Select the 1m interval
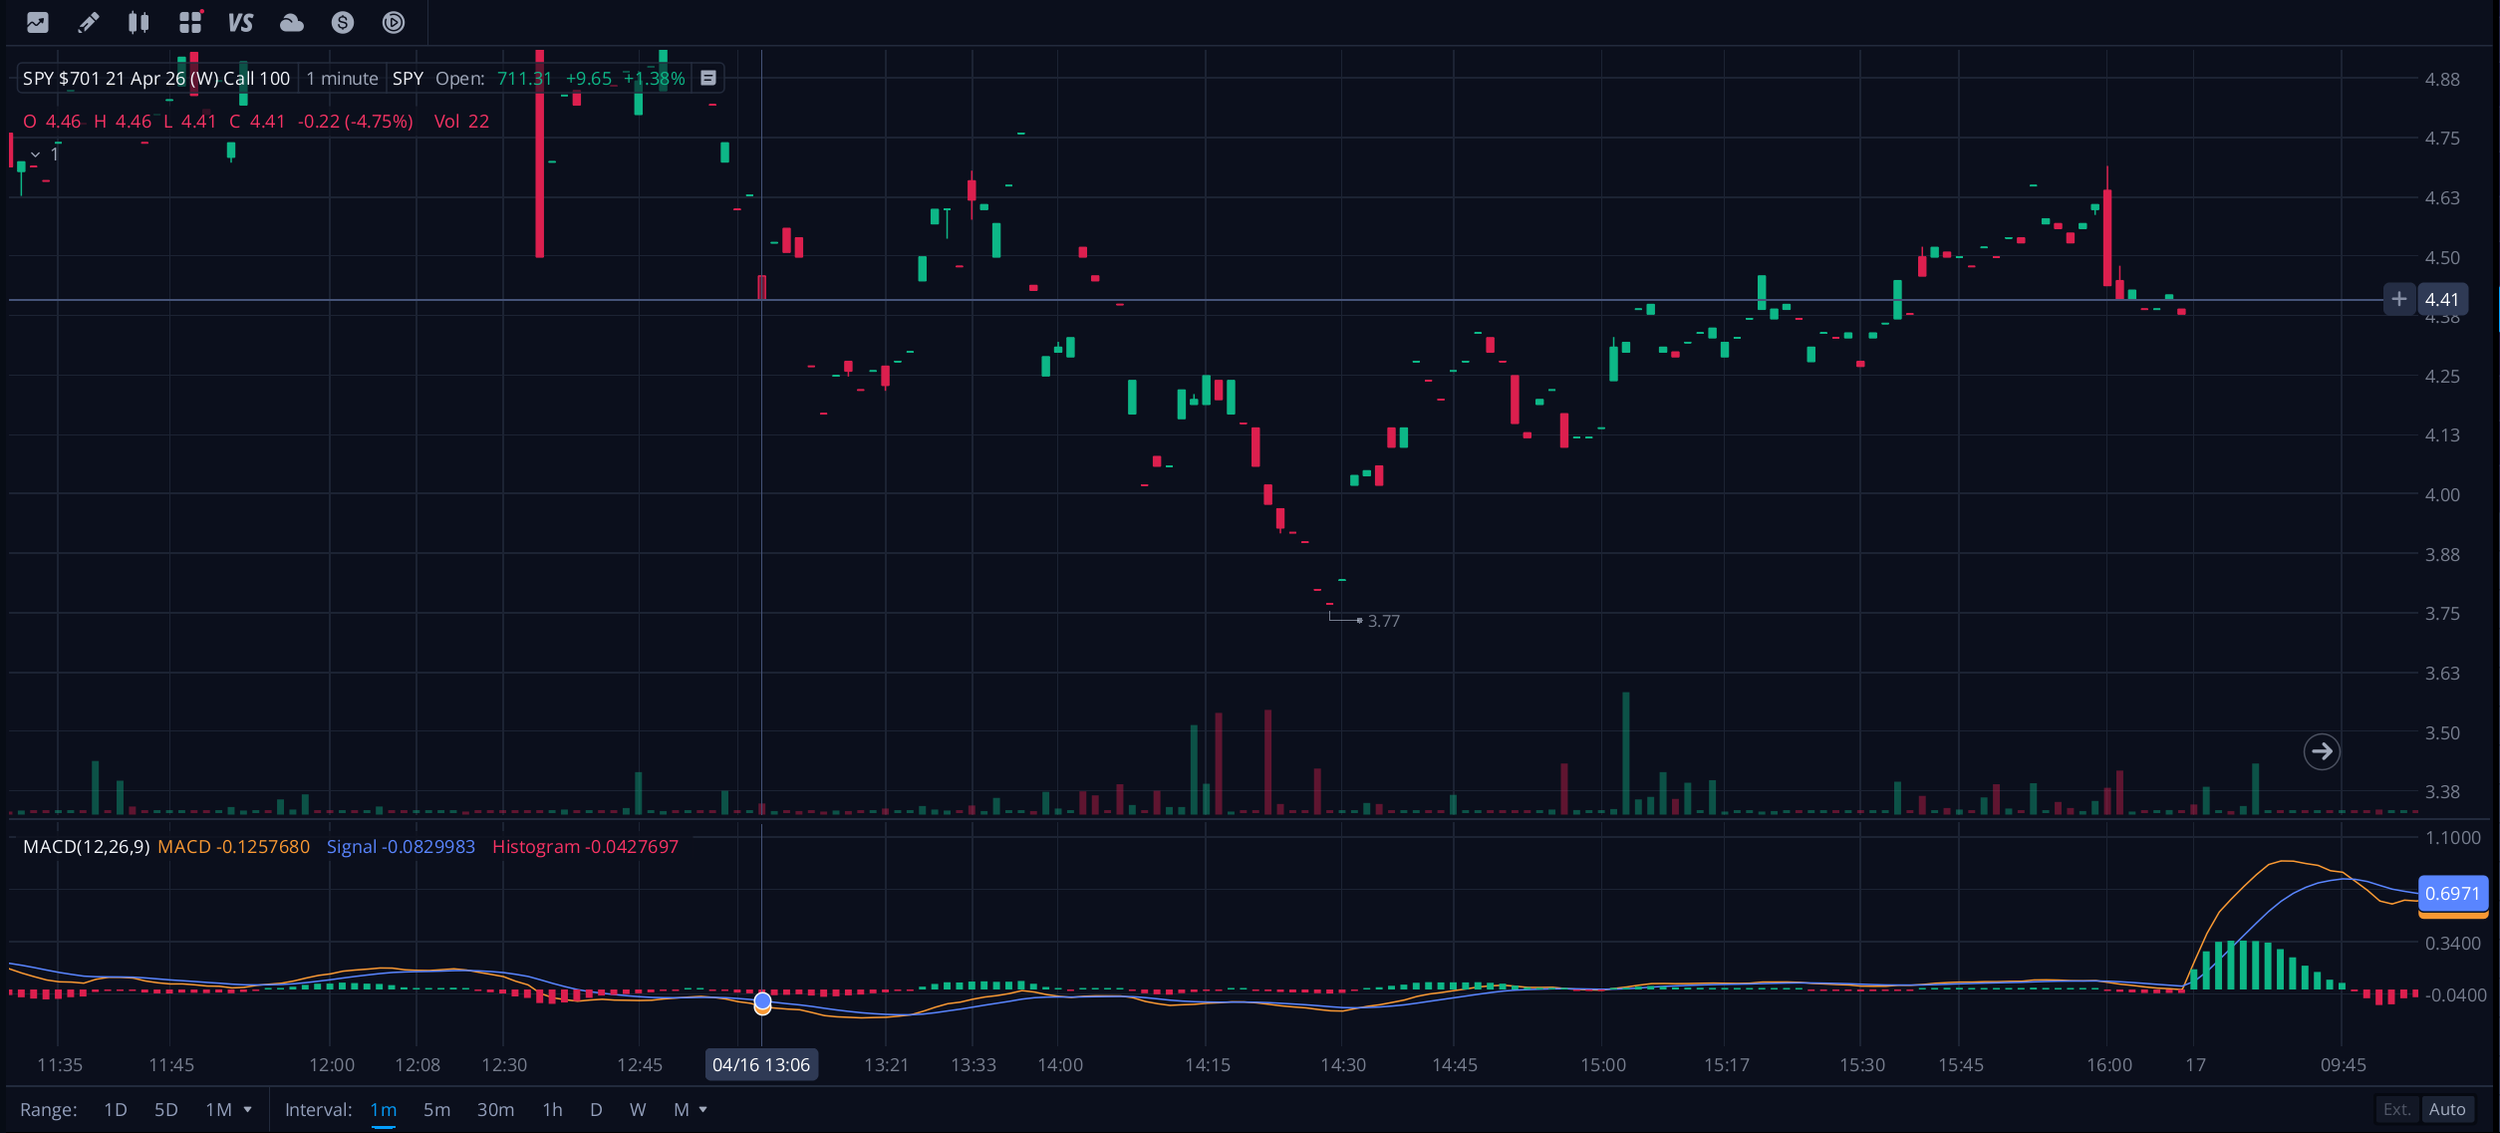The image size is (2500, 1133). (383, 1109)
